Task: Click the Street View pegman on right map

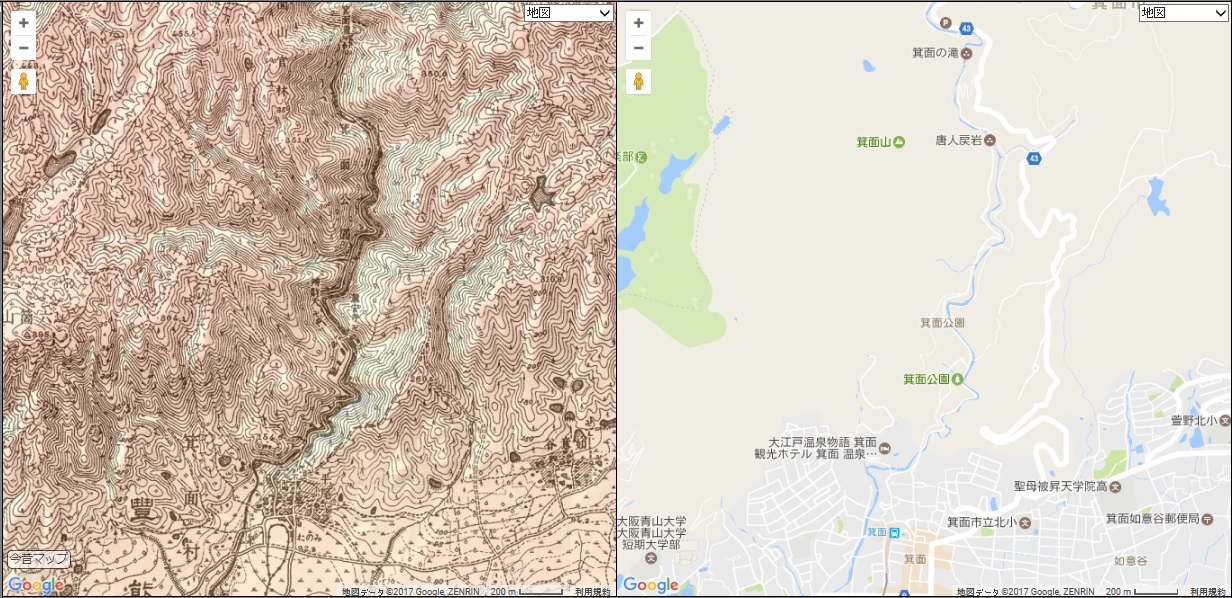Action: [x=638, y=81]
